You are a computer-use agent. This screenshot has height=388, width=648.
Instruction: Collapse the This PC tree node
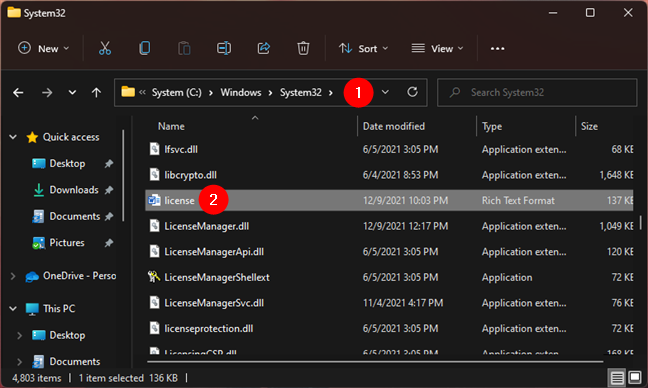(13, 308)
